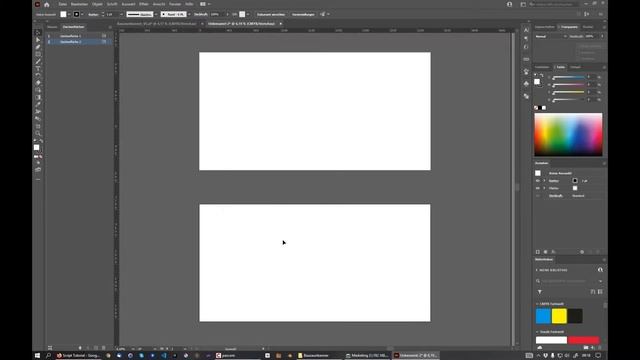Pick a color from the spectrum ramp
Viewport: 640px width, 360px height.
(568, 135)
